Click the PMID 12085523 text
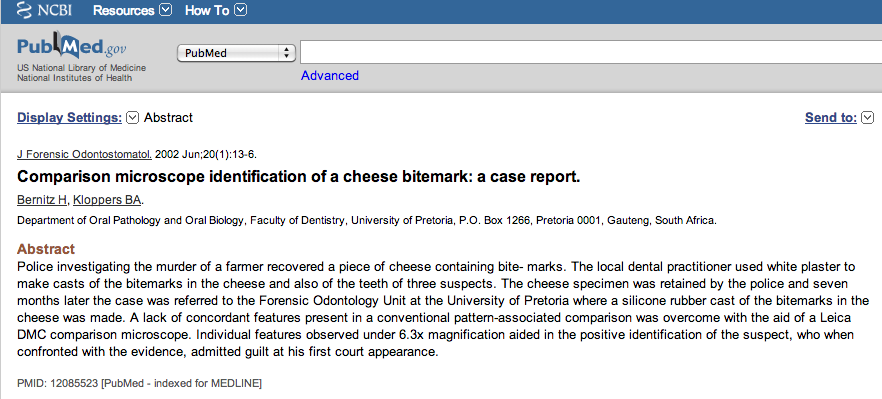882x399 pixels. [139, 384]
